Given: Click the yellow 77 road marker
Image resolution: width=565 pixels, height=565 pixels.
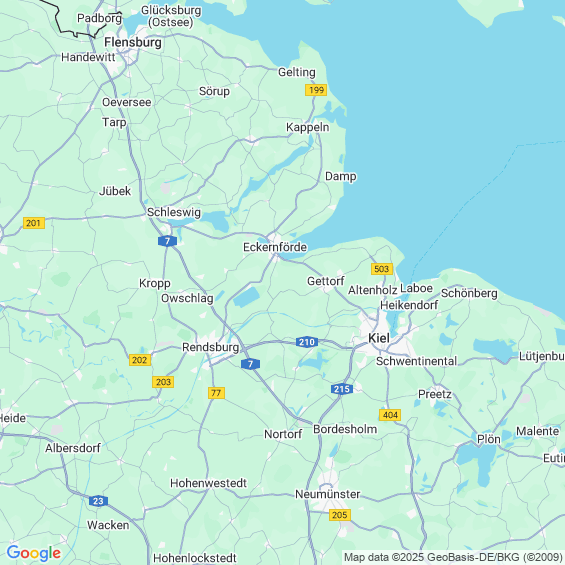Looking at the screenshot, I should [x=216, y=393].
